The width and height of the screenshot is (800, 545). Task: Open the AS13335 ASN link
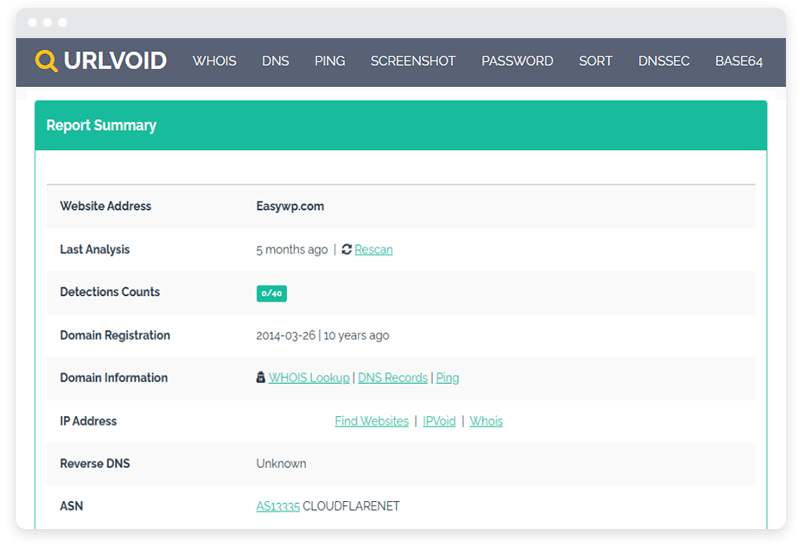pyautogui.click(x=278, y=506)
